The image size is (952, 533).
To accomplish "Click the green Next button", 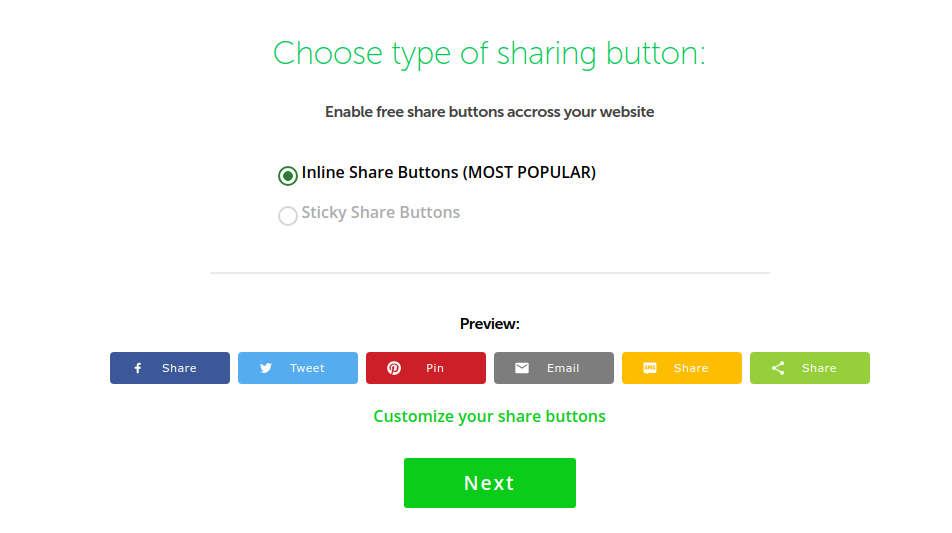I will 489,483.
